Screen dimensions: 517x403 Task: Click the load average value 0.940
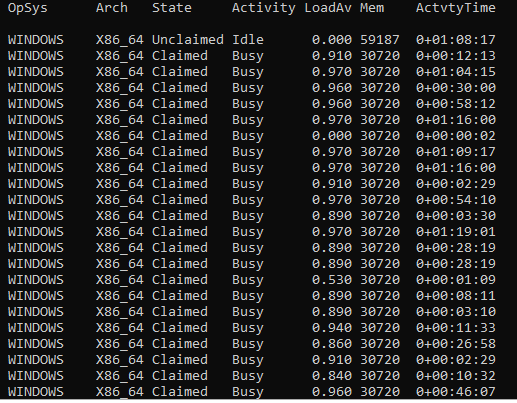pos(332,328)
